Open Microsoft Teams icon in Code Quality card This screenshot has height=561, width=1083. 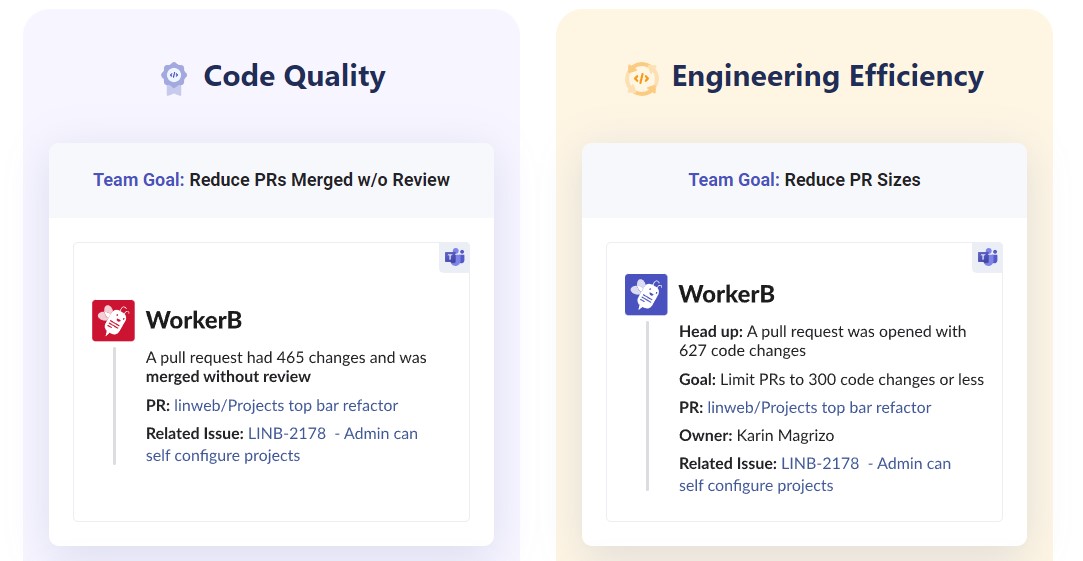click(454, 257)
